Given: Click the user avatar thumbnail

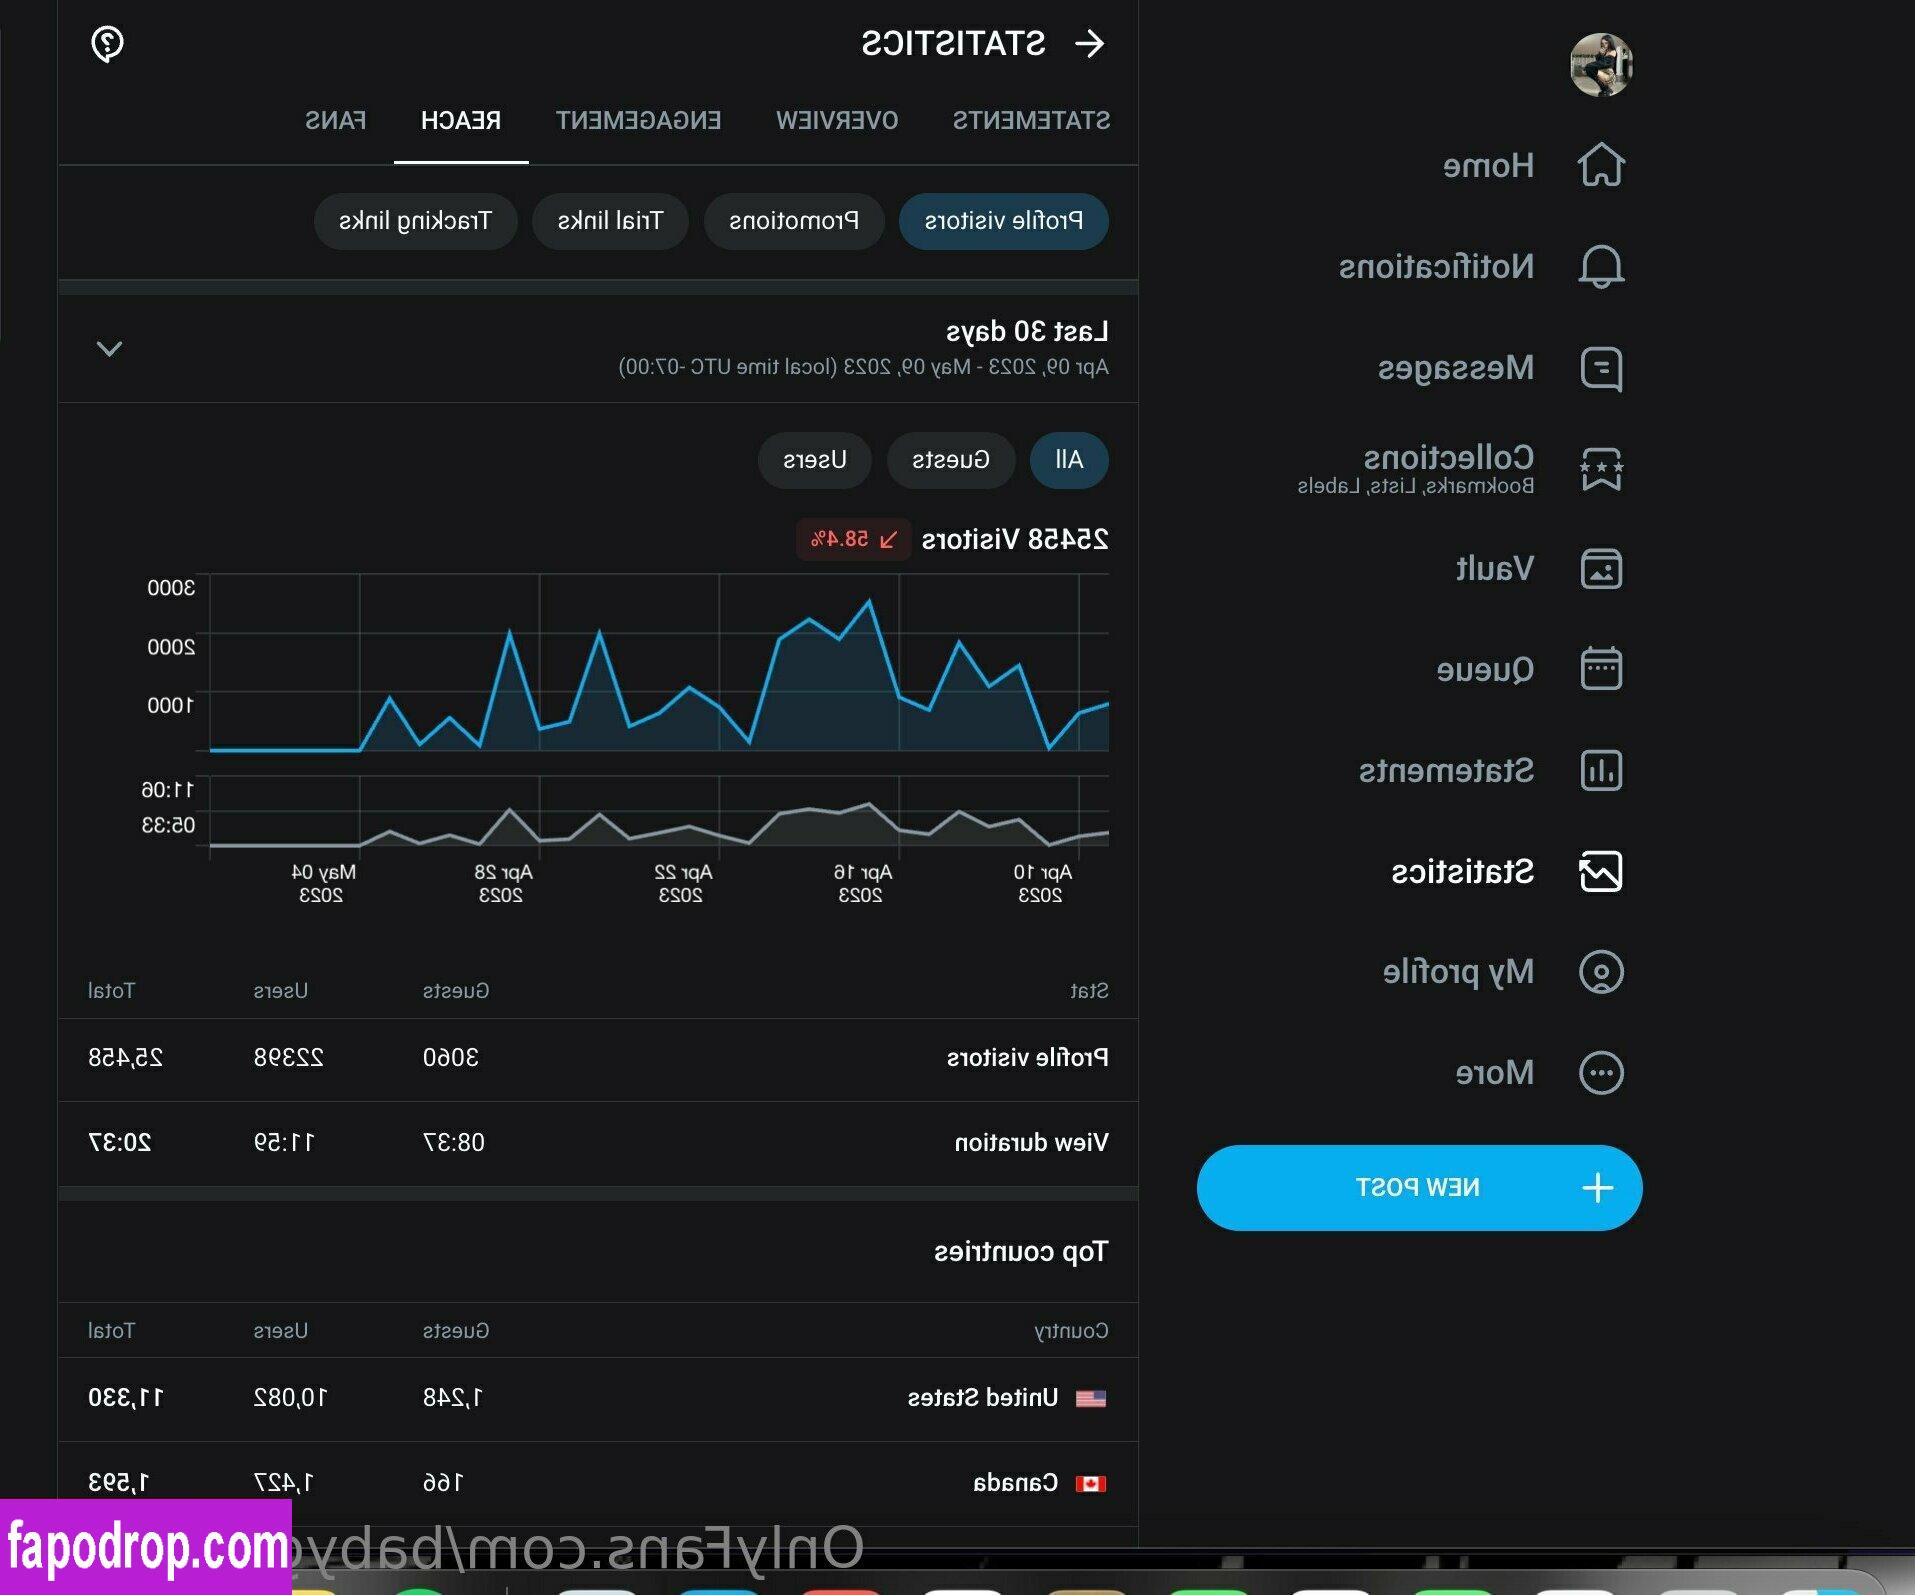Looking at the screenshot, I should click(x=1601, y=65).
